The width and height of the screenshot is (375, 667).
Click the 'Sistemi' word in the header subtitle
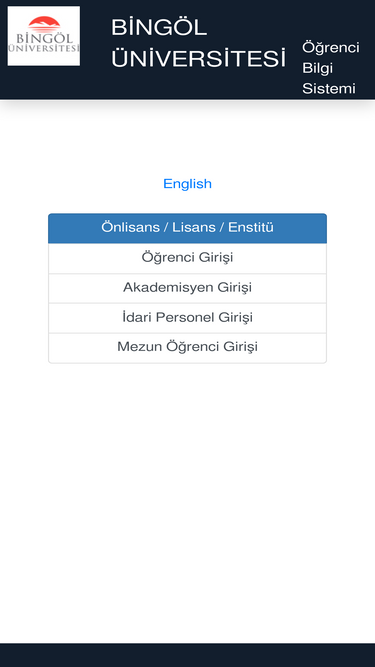[x=329, y=88]
